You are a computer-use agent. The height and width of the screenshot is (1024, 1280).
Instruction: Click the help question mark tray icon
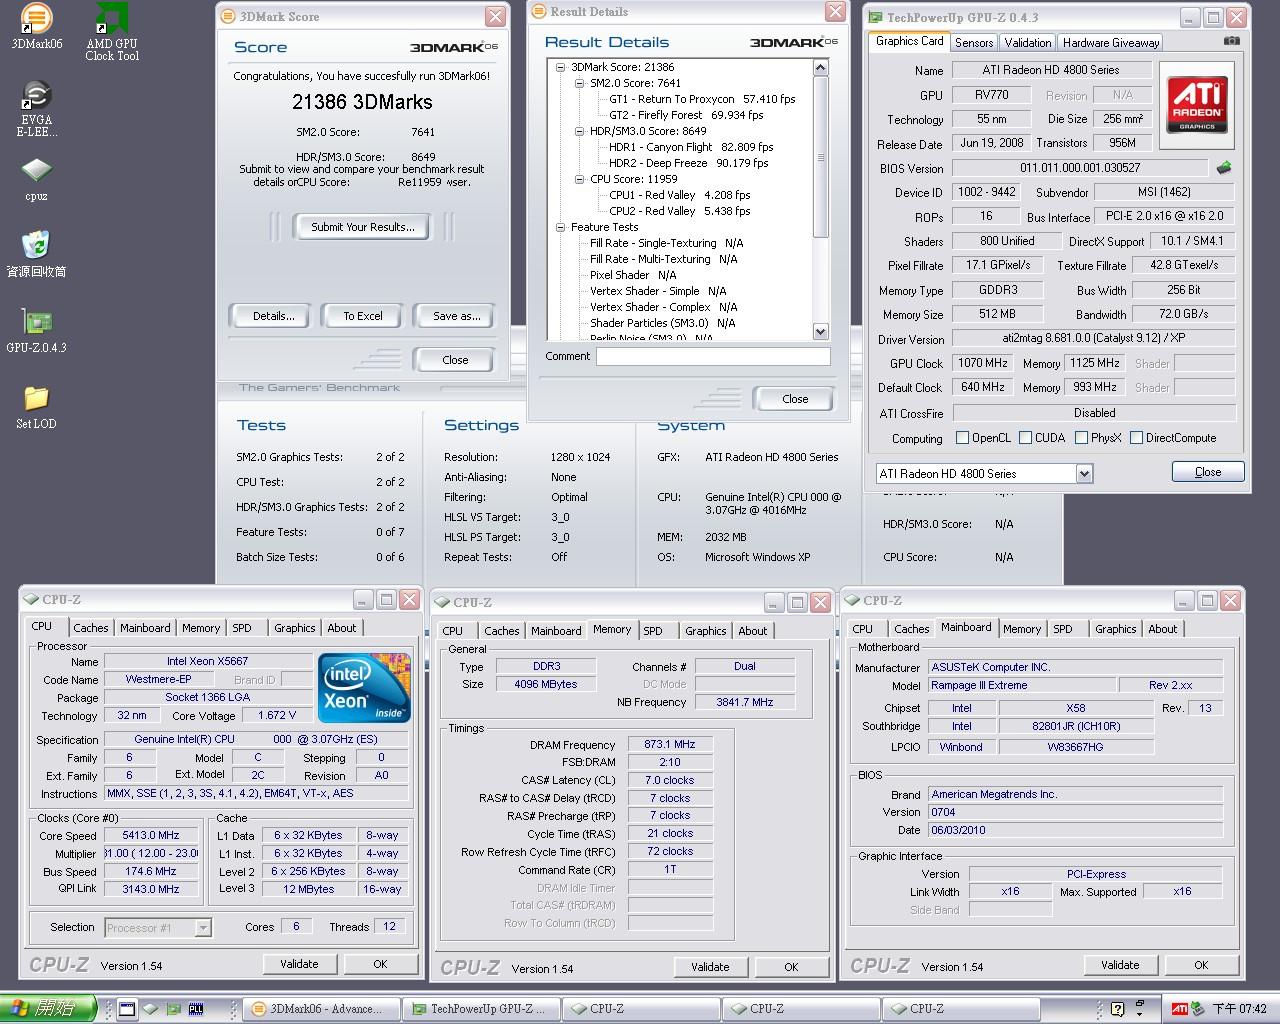click(1117, 1008)
